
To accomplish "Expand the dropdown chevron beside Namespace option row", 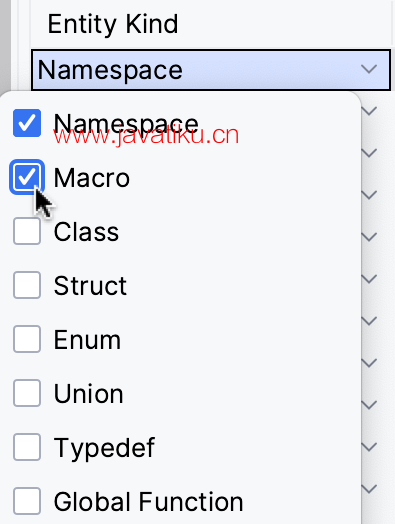I will (x=370, y=111).
